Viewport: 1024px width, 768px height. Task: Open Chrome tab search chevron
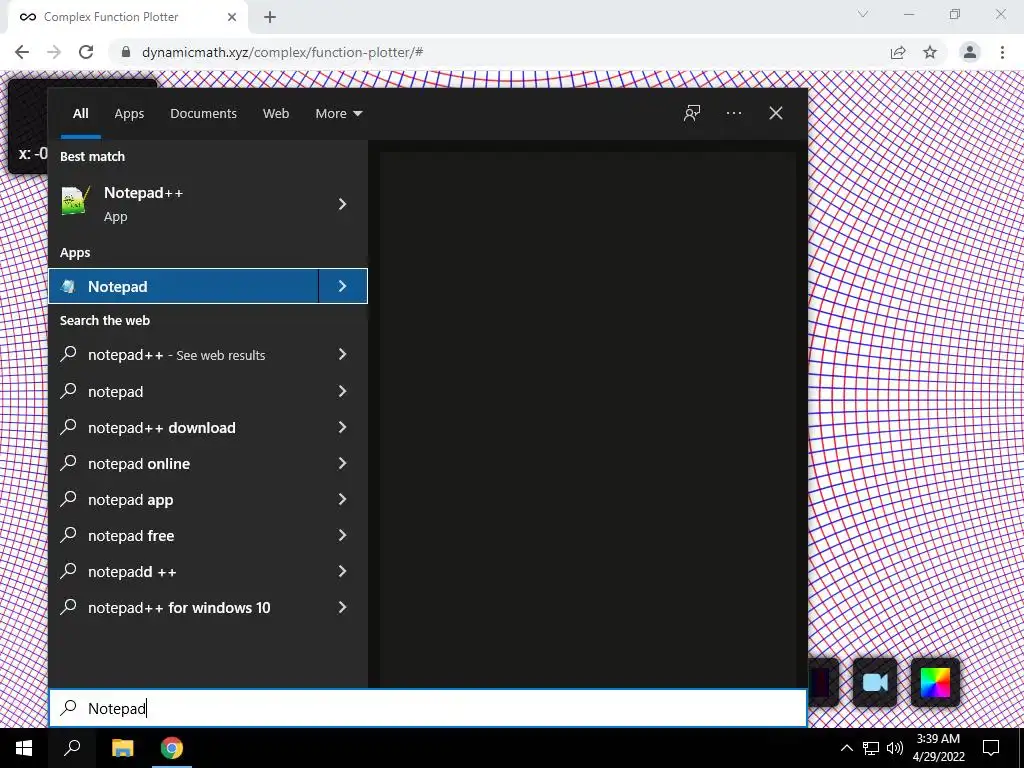click(x=863, y=14)
